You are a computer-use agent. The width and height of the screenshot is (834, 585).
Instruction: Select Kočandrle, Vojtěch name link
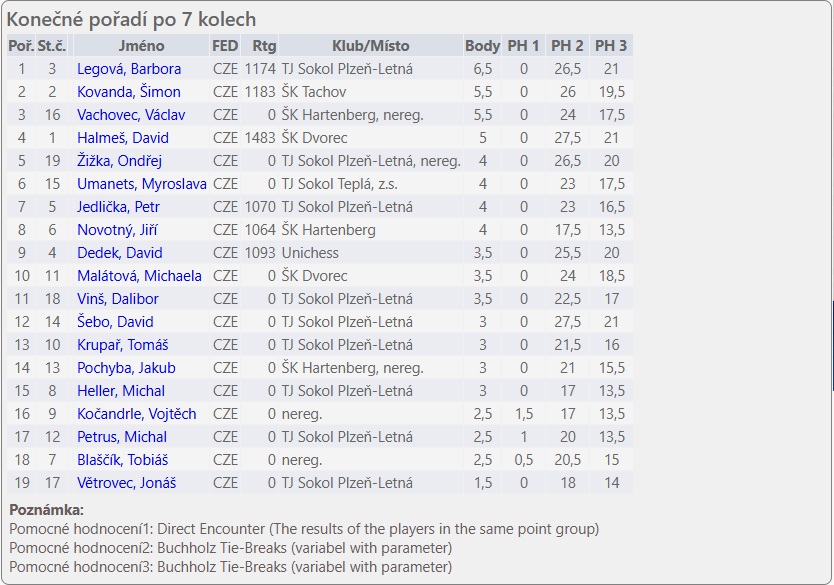point(136,414)
